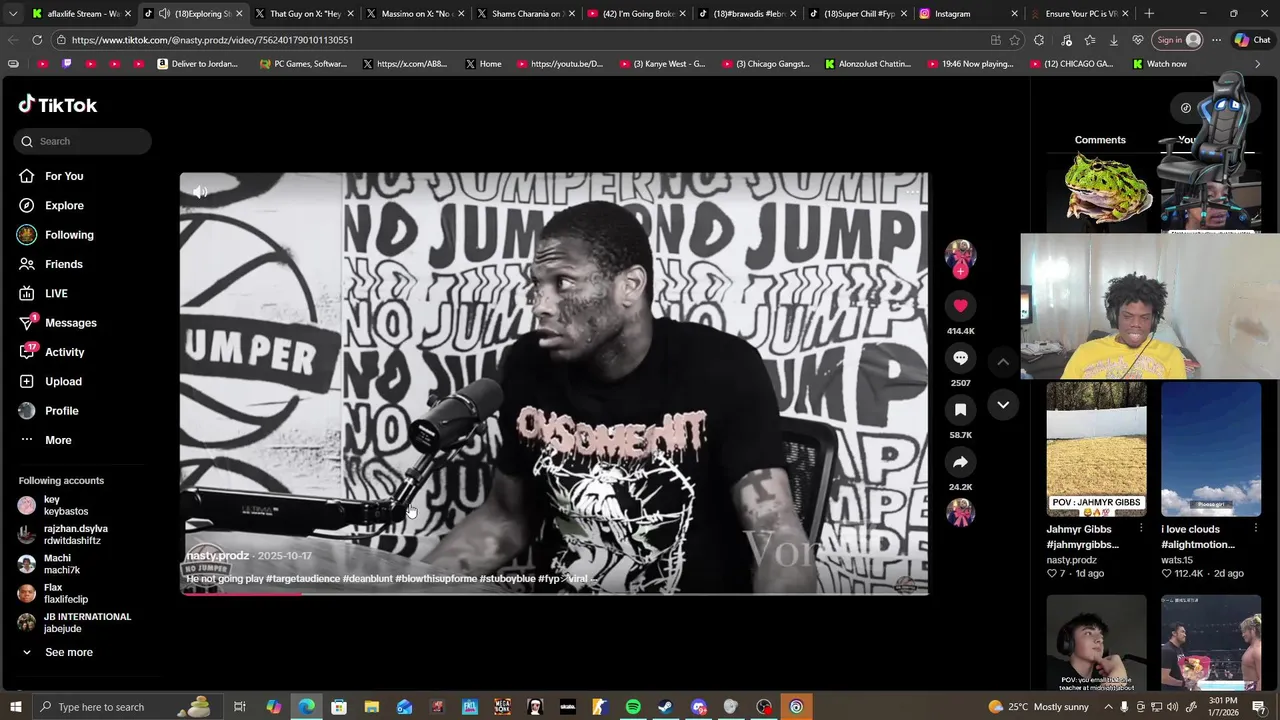Open Task View on the taskbar
The image size is (1280, 720).
[240, 707]
